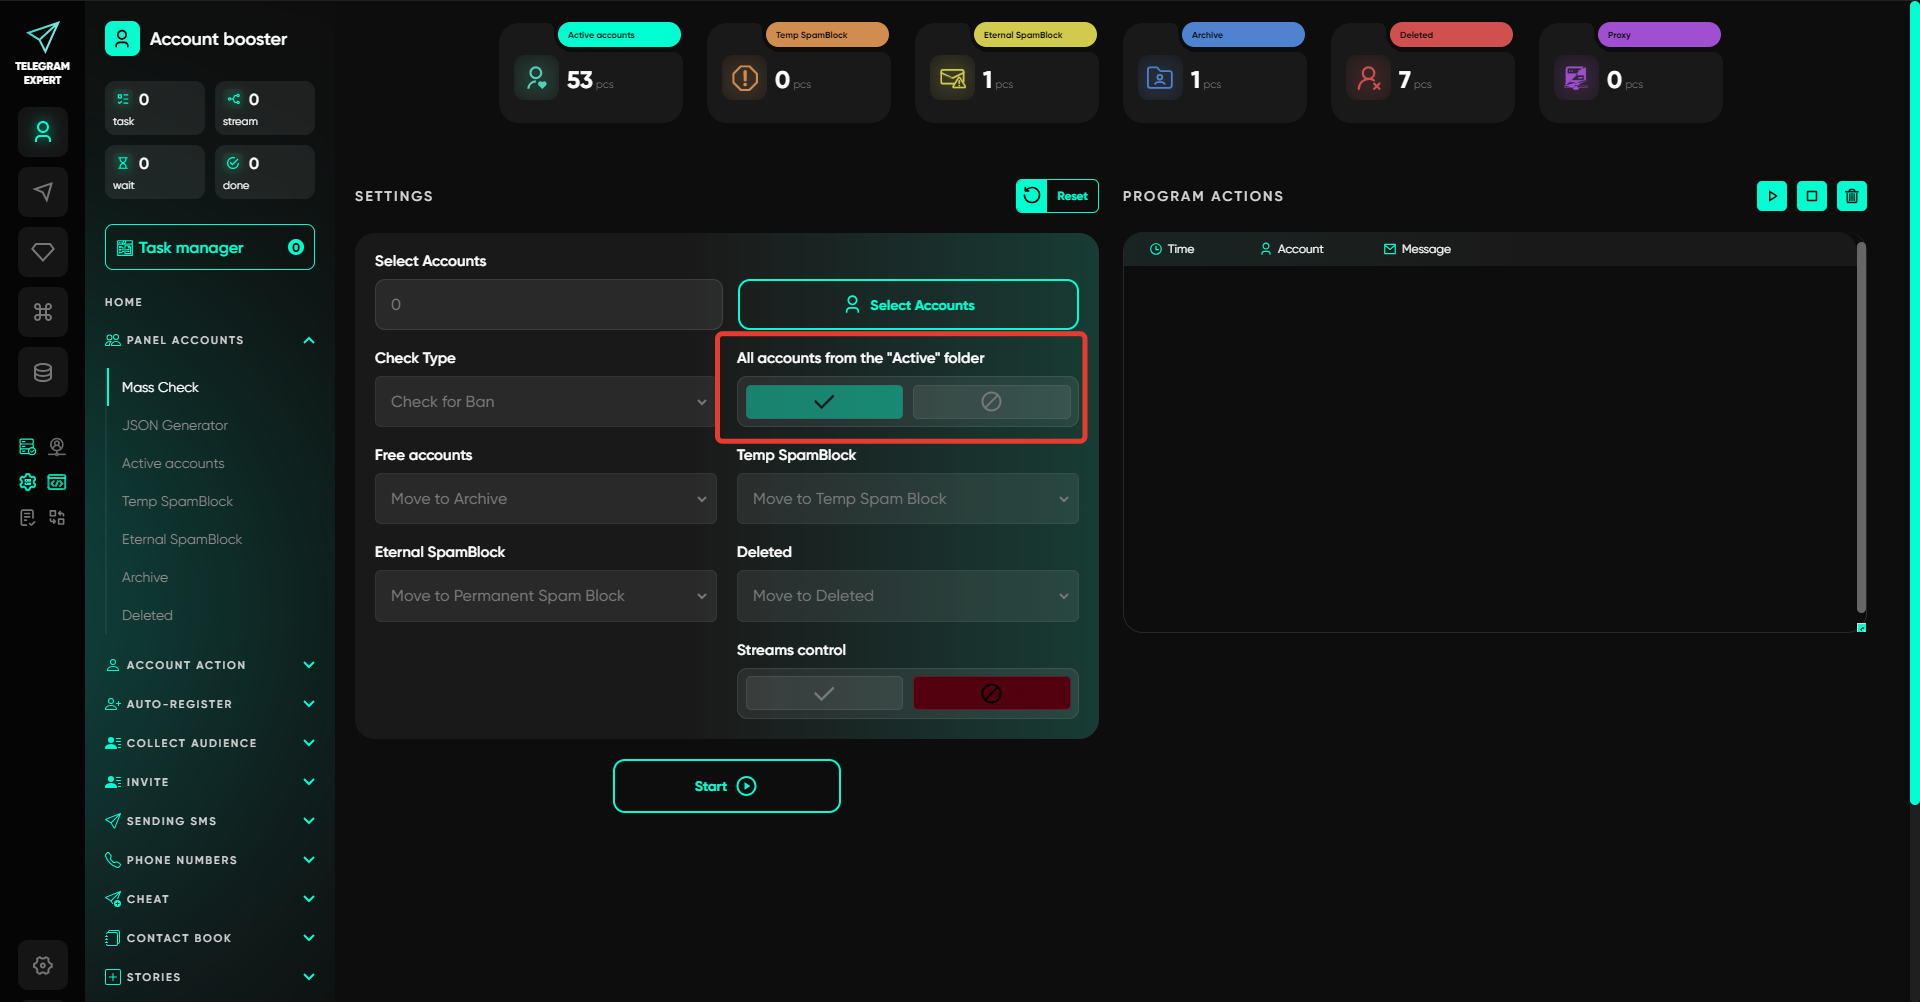Enable Streams control with checkmark toggle
Screen dimensions: 1920x1002
[824, 693]
